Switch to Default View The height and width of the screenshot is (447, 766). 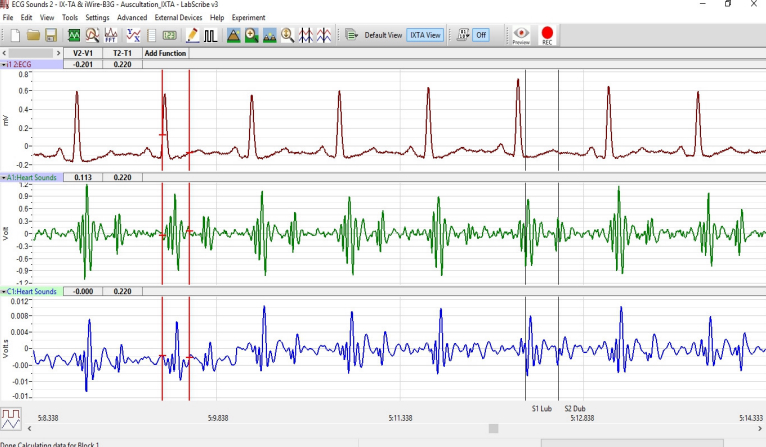(381, 35)
